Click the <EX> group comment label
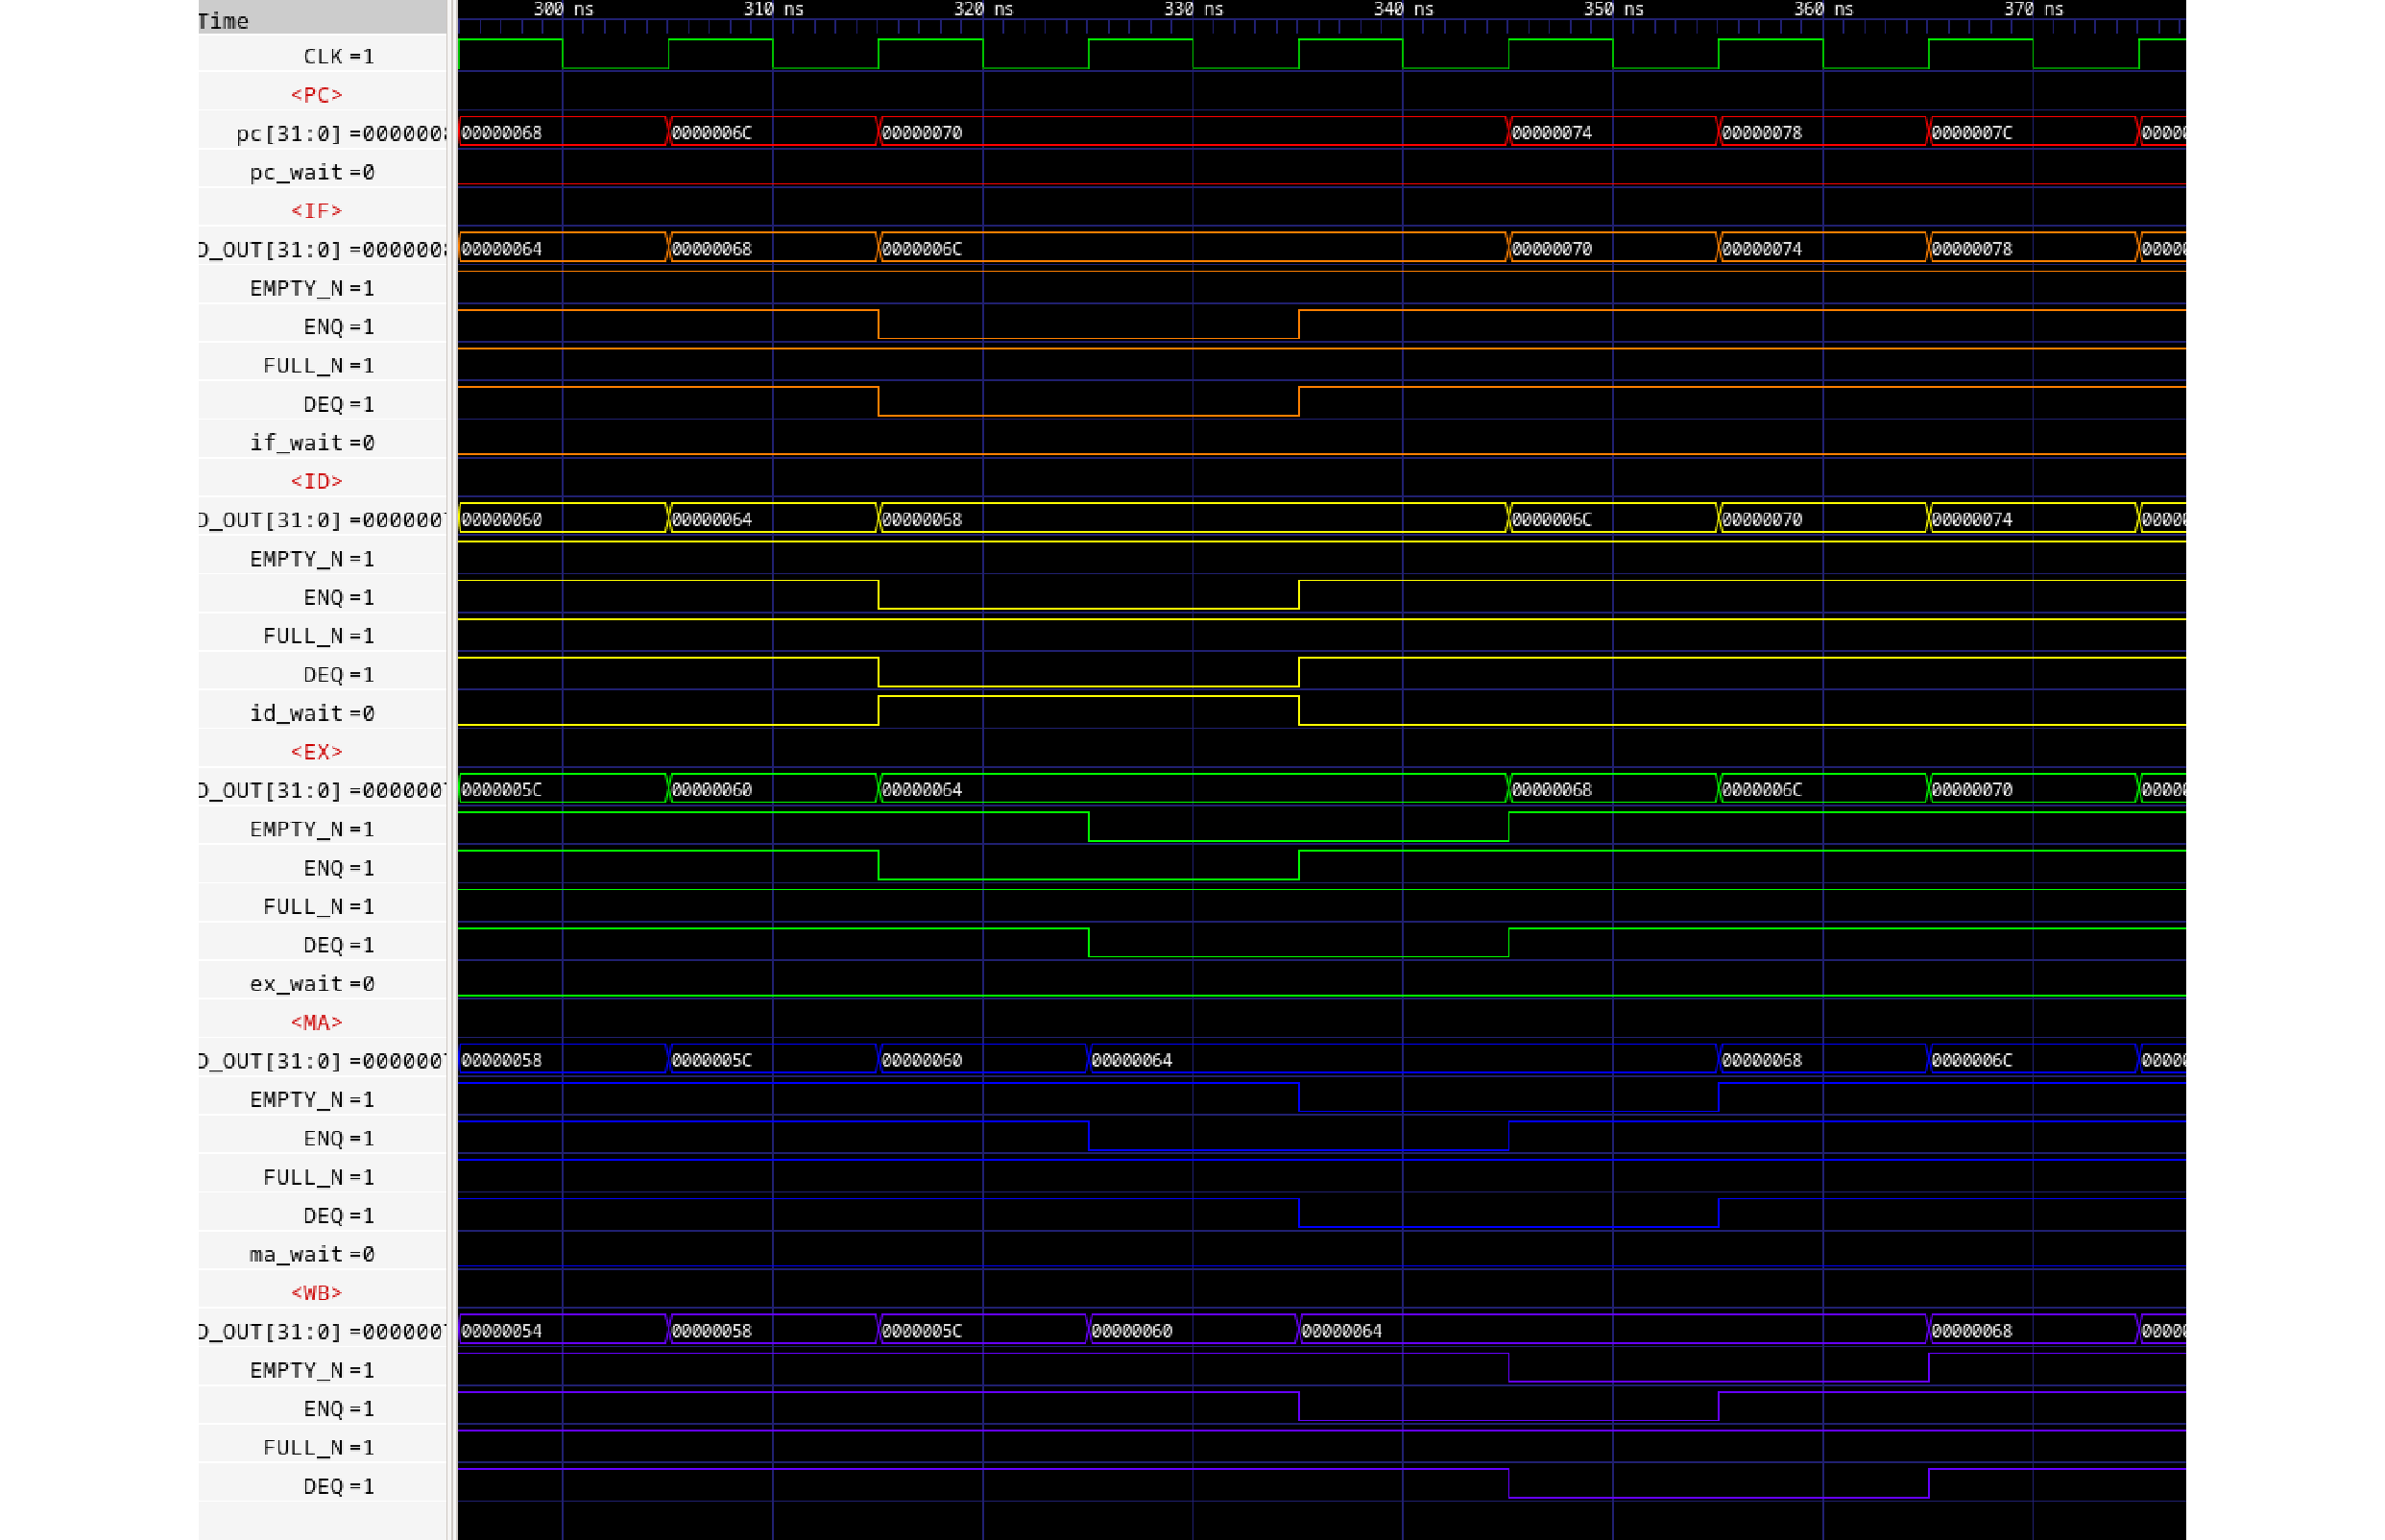2385x1540 pixels. pyautogui.click(x=316, y=751)
